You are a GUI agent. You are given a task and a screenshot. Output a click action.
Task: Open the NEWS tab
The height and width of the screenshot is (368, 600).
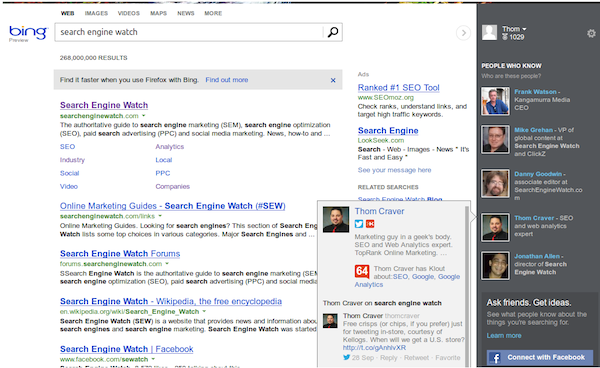tap(186, 13)
